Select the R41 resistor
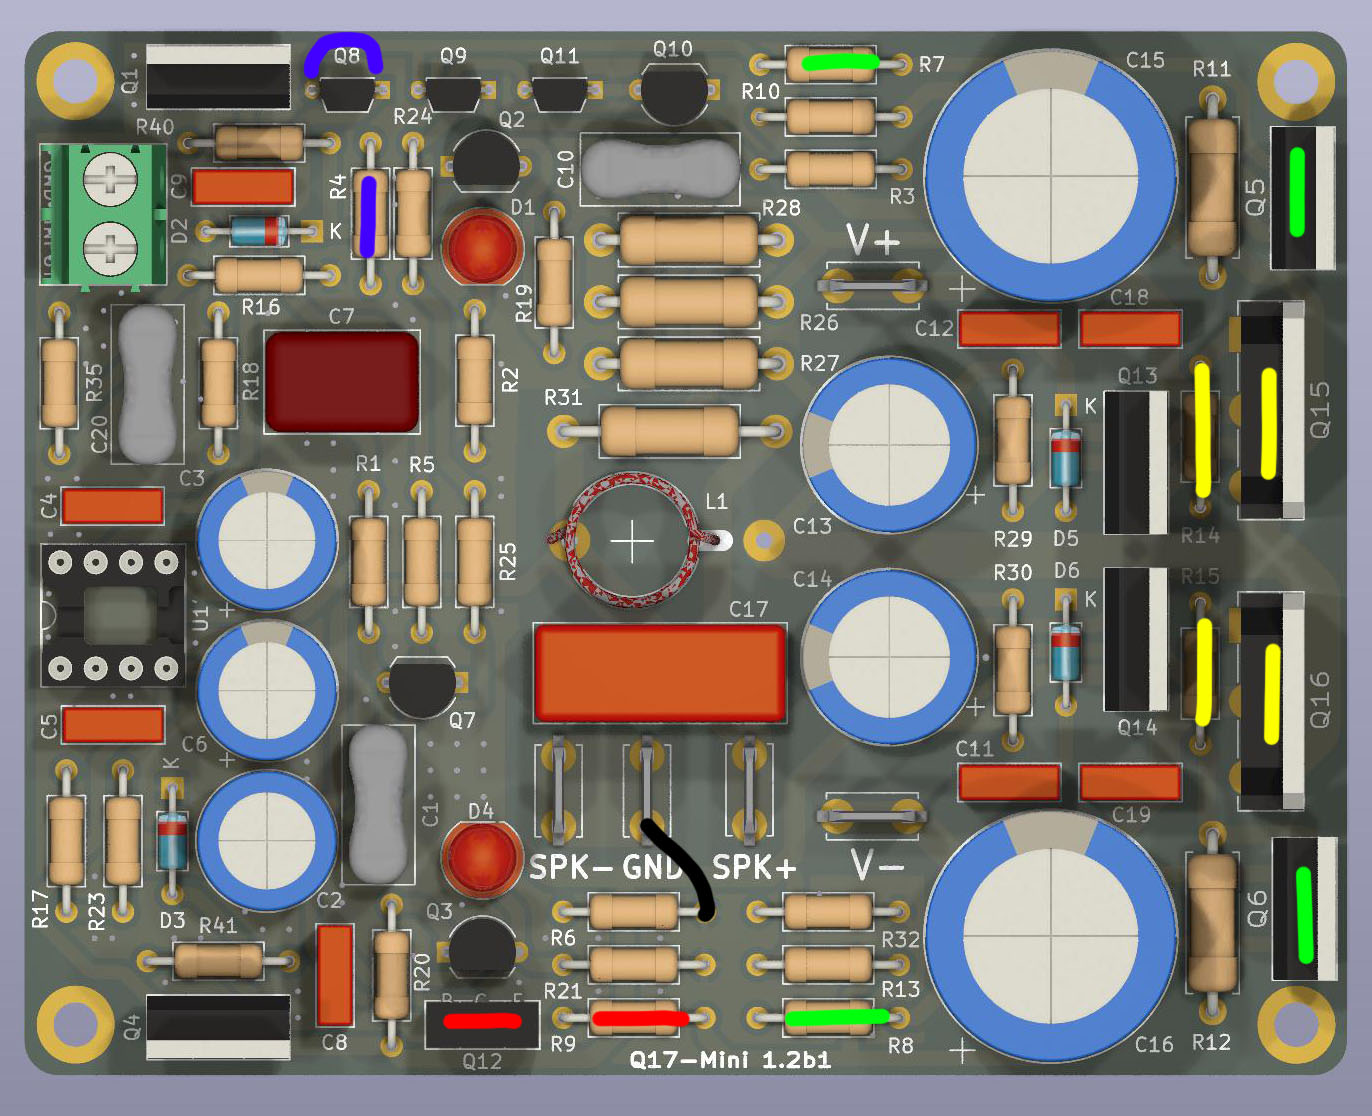Image resolution: width=1372 pixels, height=1116 pixels. coord(219,961)
